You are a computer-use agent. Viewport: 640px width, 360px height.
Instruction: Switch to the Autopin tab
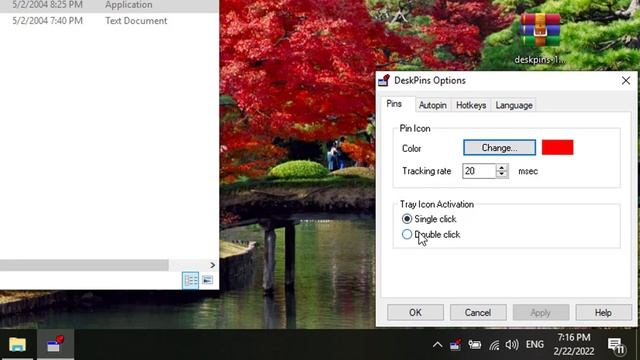[x=433, y=105]
